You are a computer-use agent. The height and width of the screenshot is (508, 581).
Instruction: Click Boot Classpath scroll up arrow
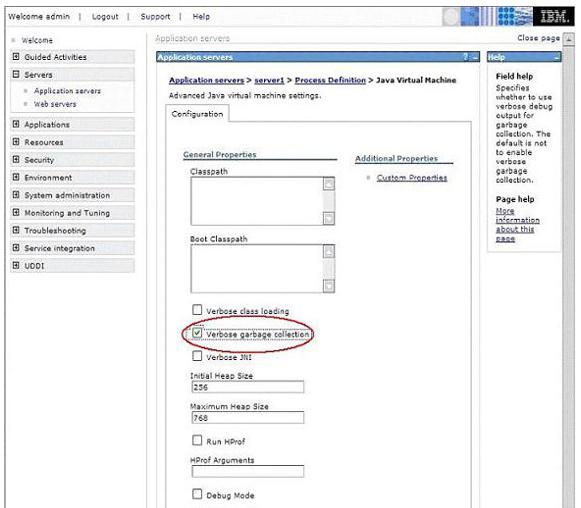coord(329,251)
